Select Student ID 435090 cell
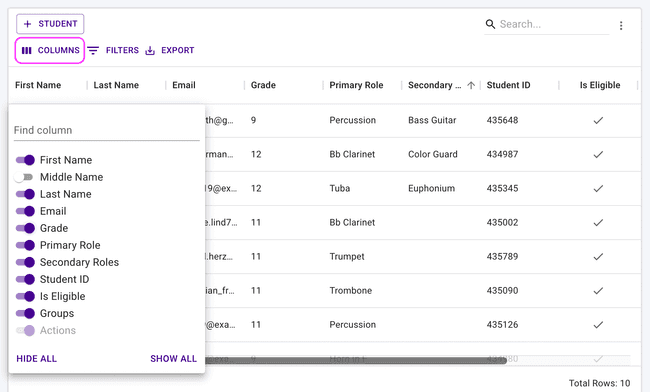The width and height of the screenshot is (650, 392). [x=502, y=290]
